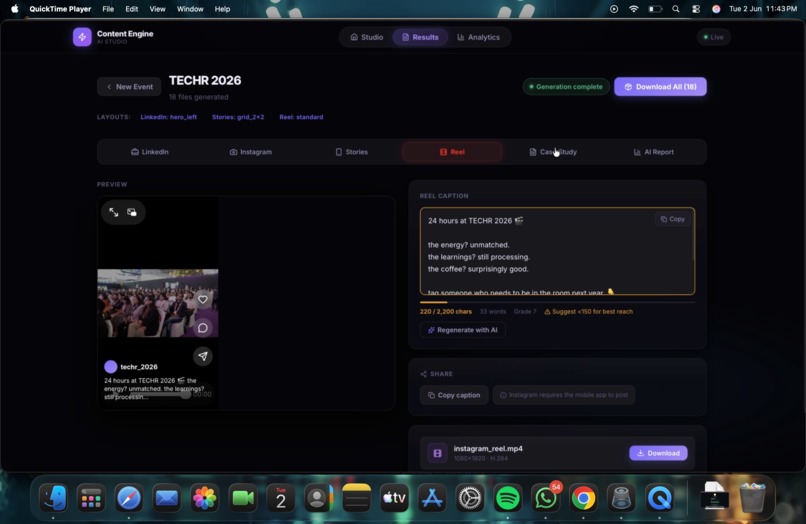
Task: Toggle picture-in-picture for the reel preview
Action: 132,212
